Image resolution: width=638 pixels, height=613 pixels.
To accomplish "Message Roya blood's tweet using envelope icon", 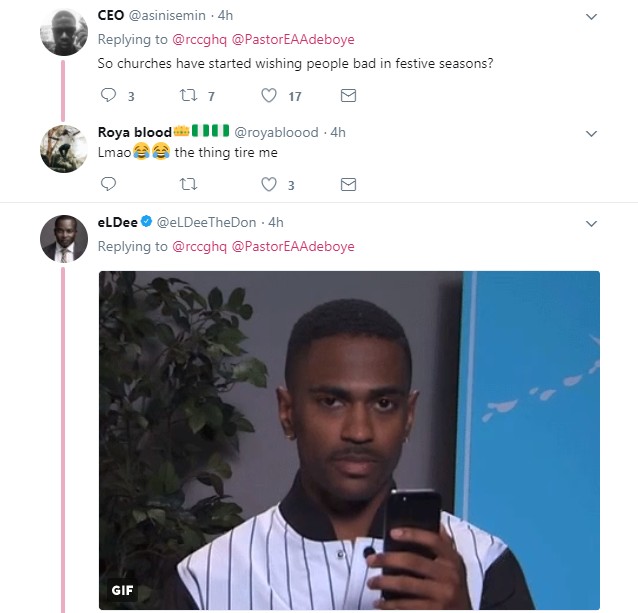I will tap(348, 184).
